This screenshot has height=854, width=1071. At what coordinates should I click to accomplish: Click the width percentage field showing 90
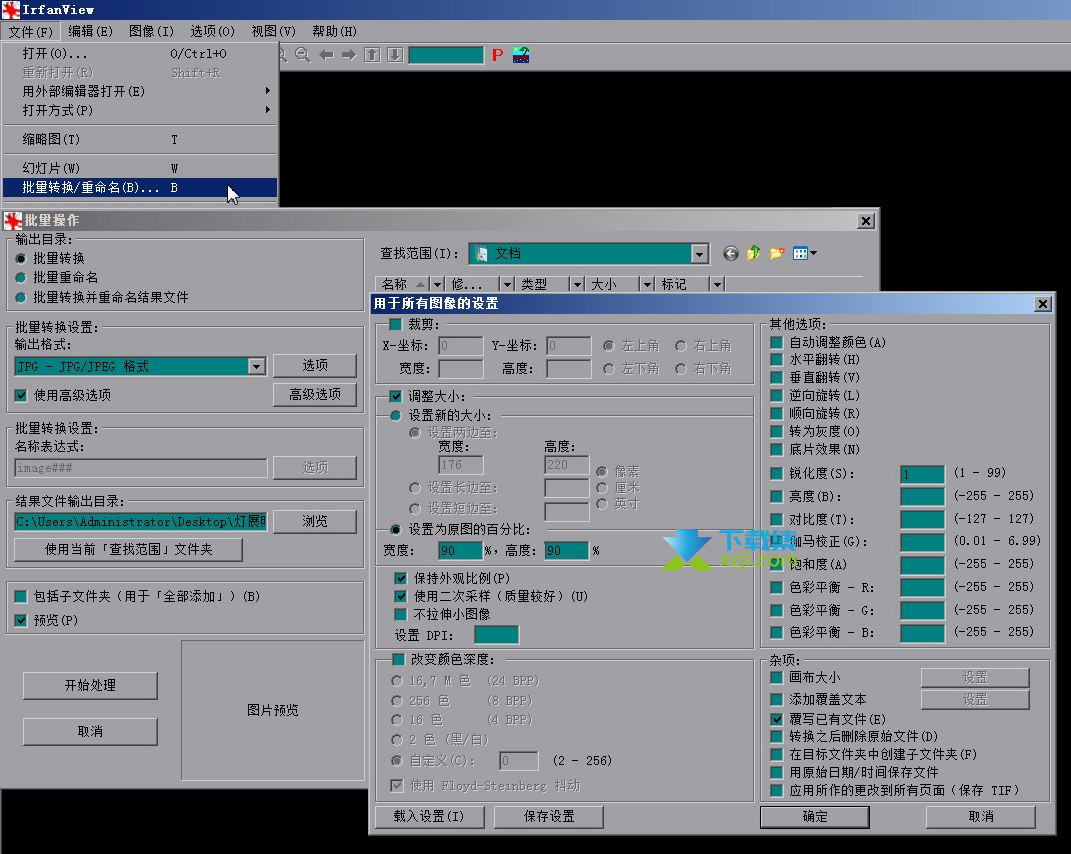point(460,551)
